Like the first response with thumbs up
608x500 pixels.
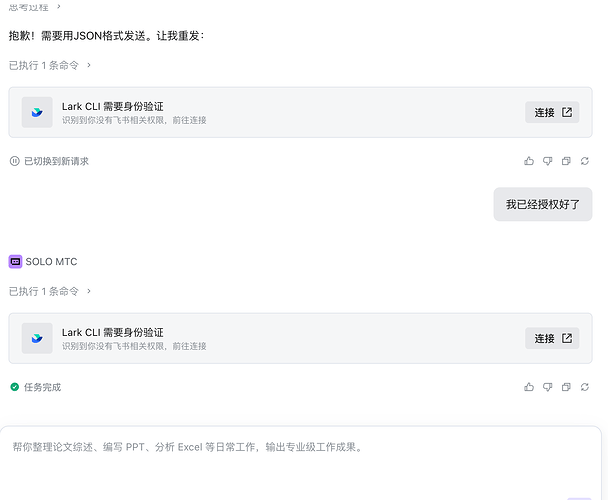click(x=529, y=161)
